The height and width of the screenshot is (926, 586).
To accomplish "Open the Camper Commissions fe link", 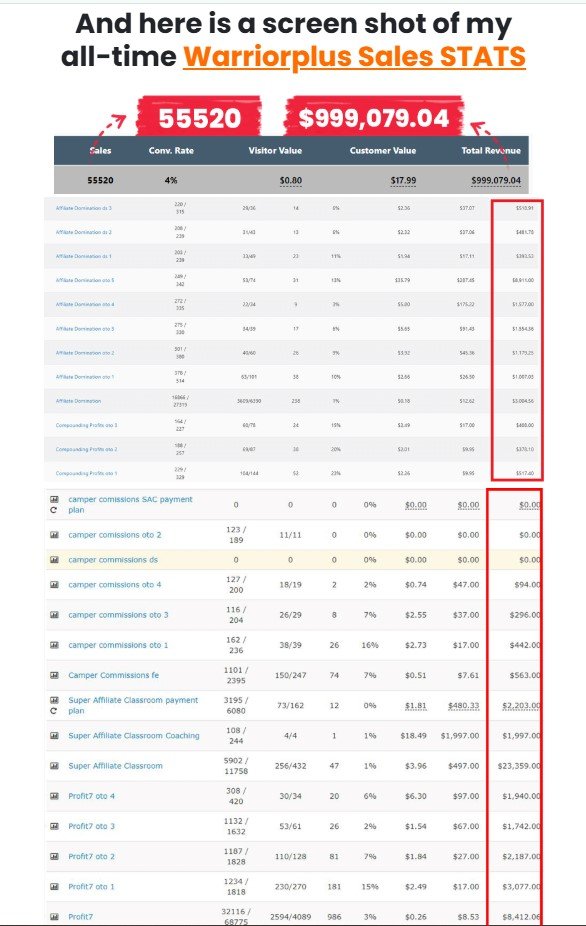I will 113,675.
